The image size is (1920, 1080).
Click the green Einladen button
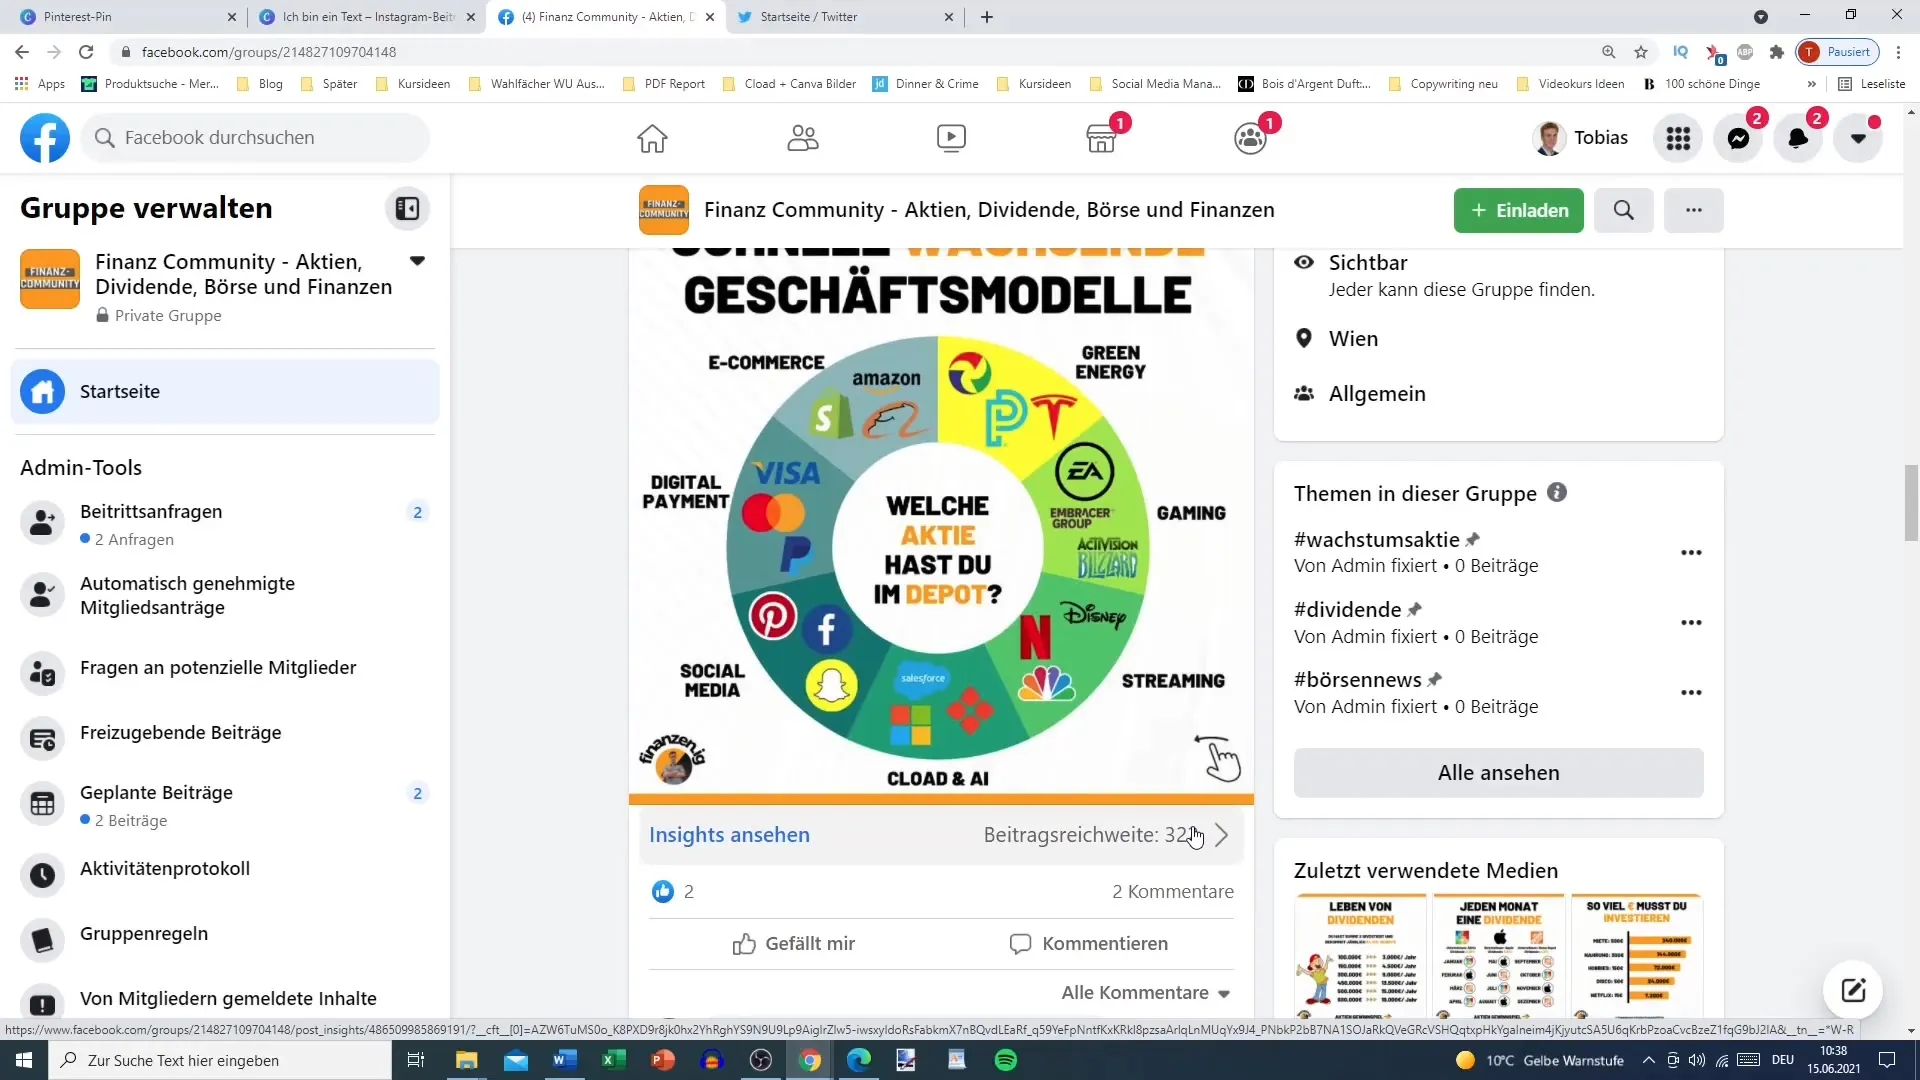[1518, 210]
